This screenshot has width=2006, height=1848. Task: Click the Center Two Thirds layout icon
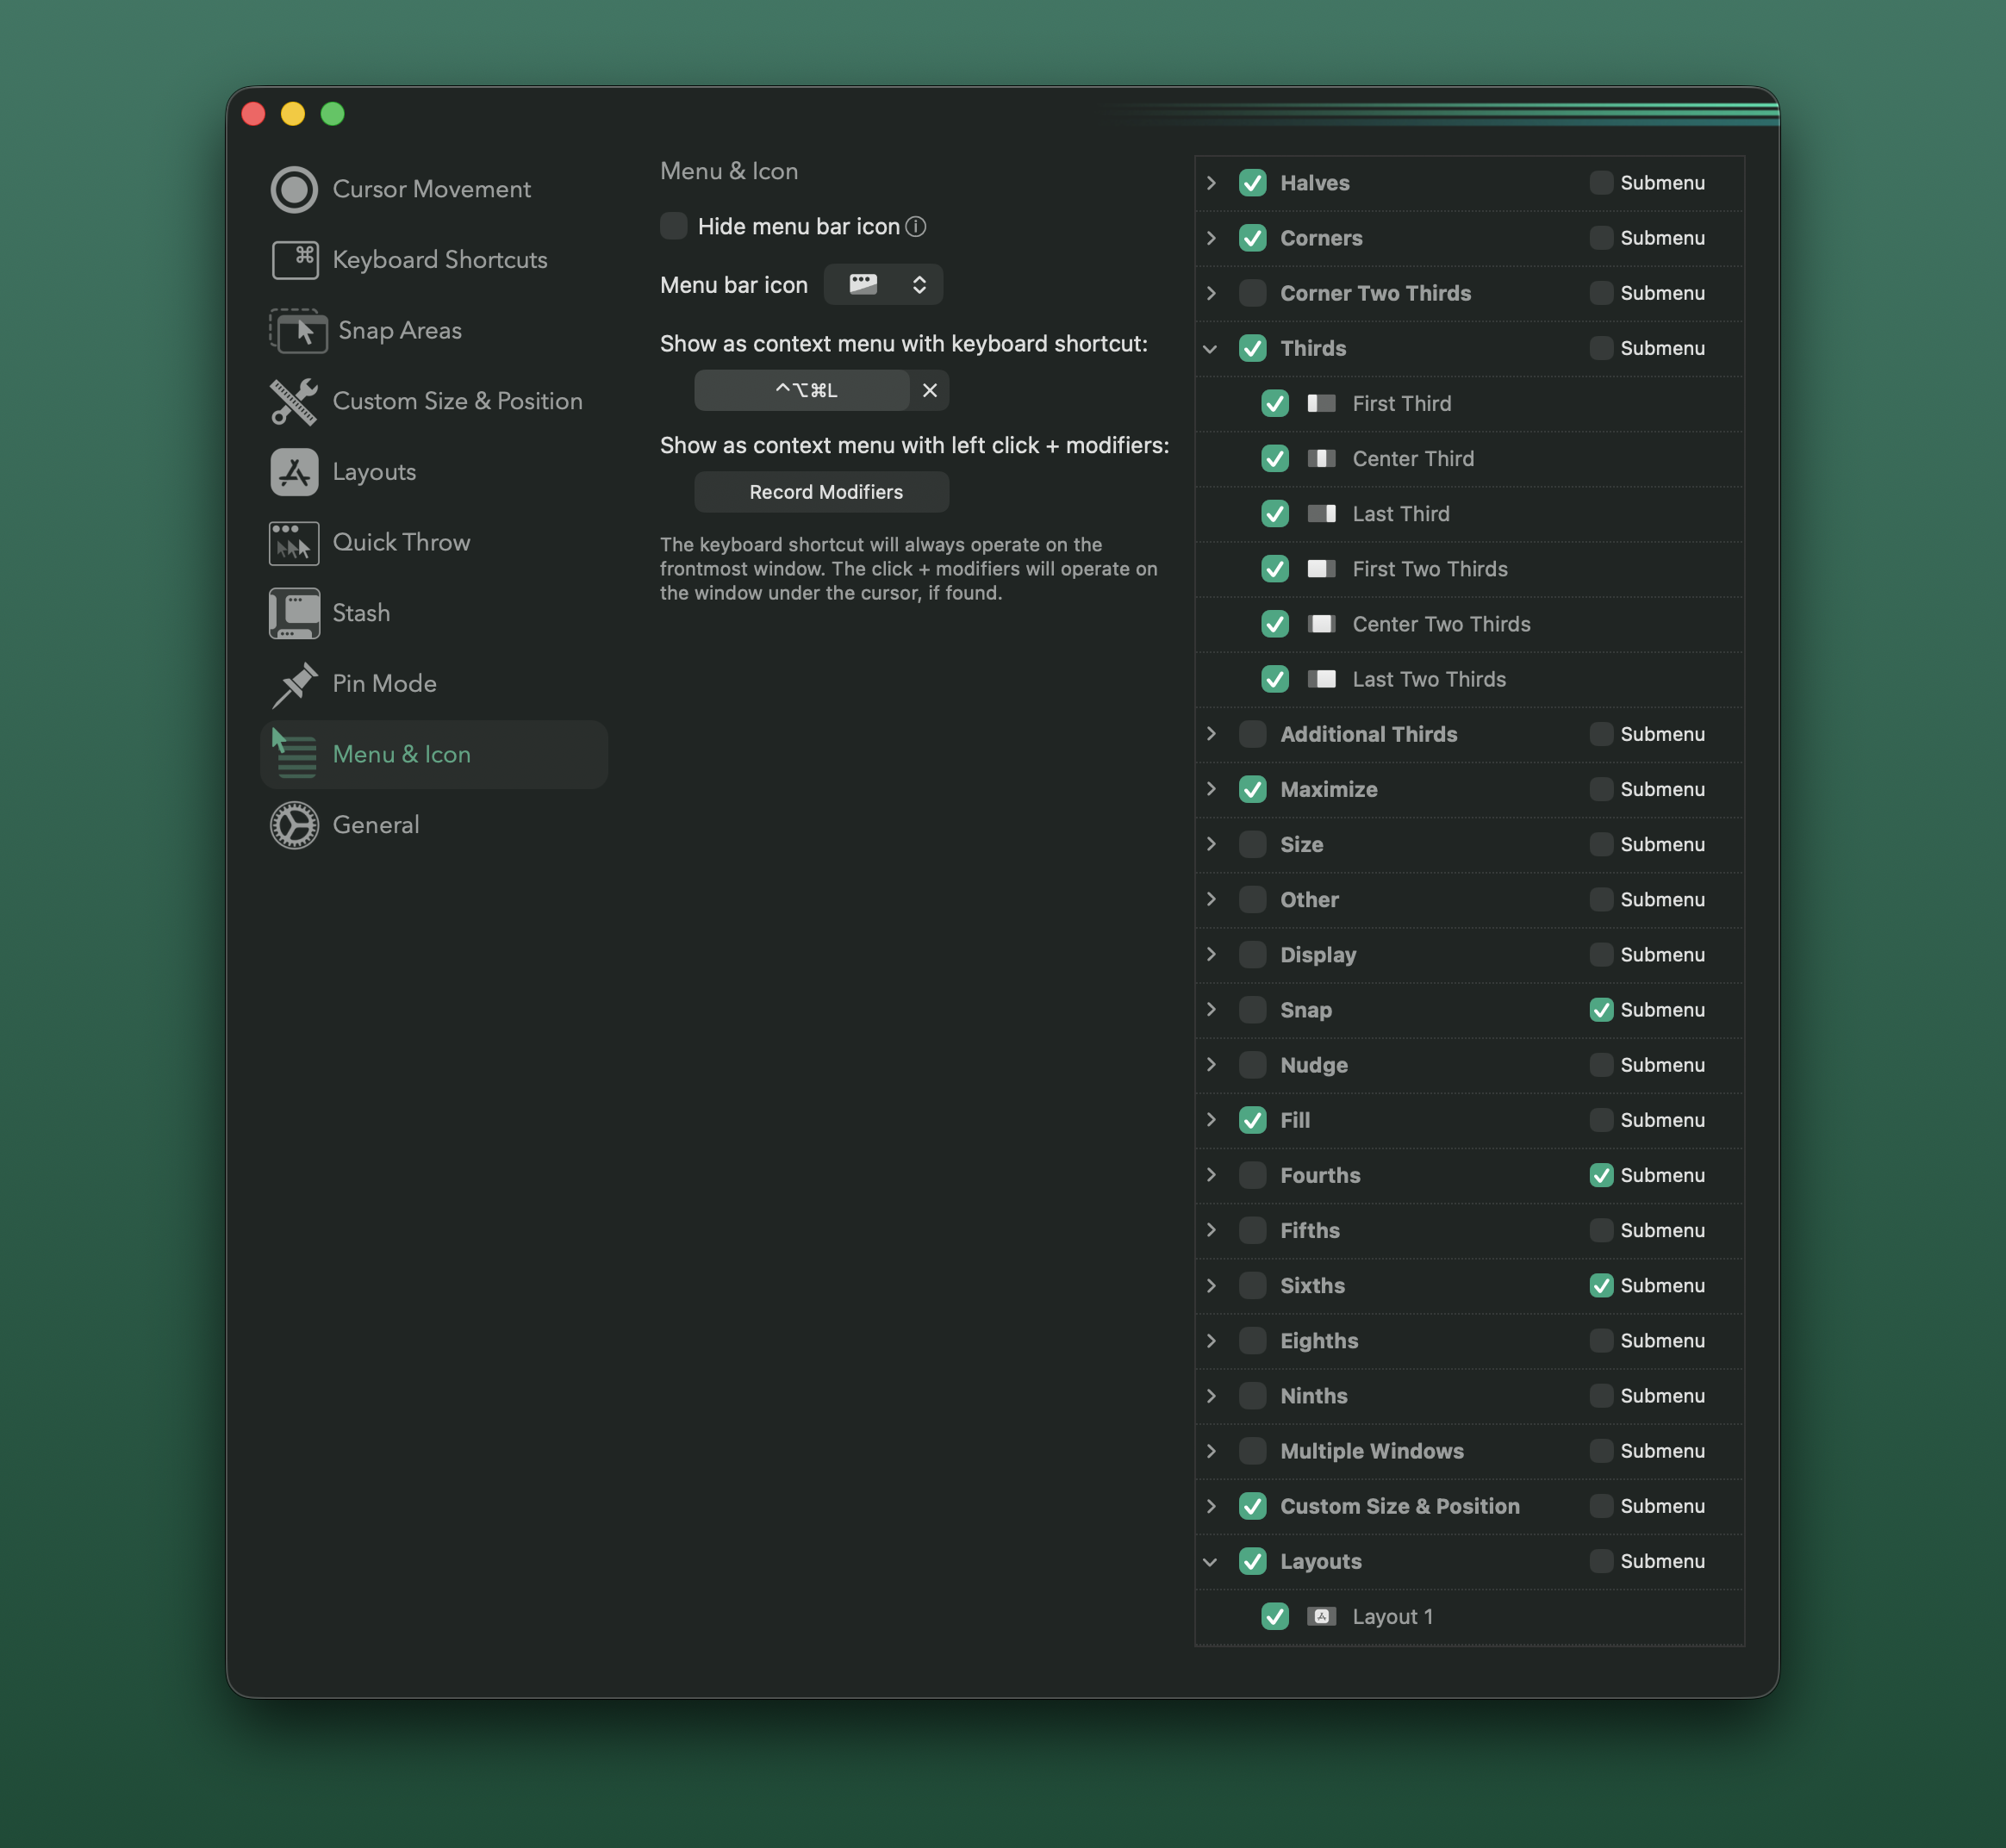1321,624
